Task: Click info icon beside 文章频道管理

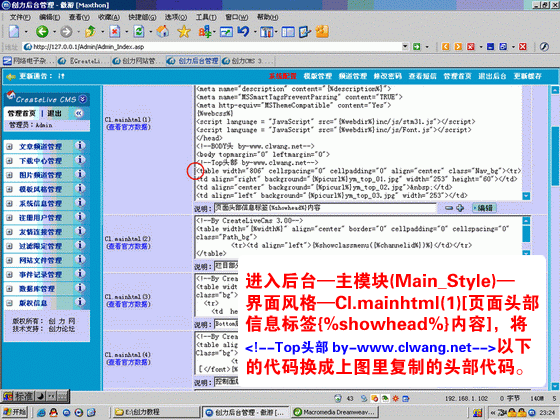Action: 80,146
